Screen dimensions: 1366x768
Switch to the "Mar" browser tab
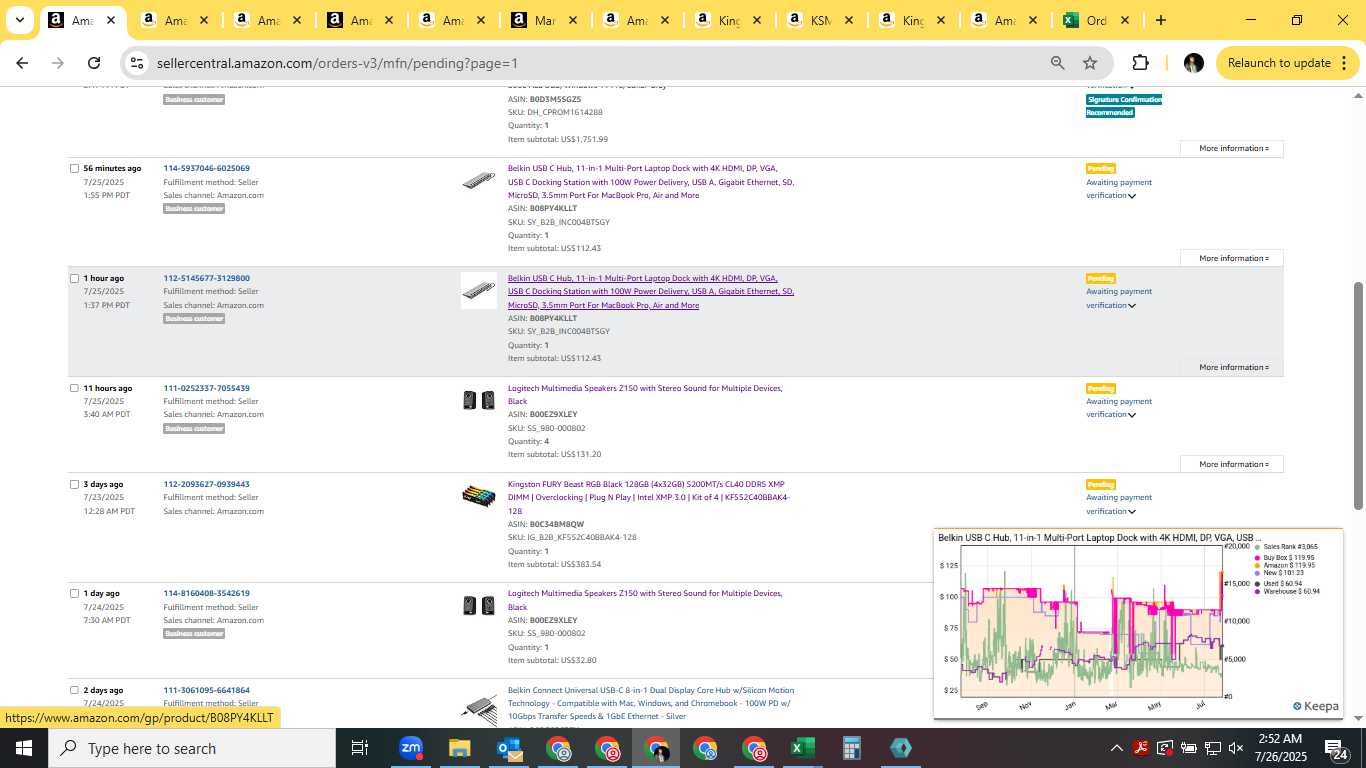pos(544,20)
